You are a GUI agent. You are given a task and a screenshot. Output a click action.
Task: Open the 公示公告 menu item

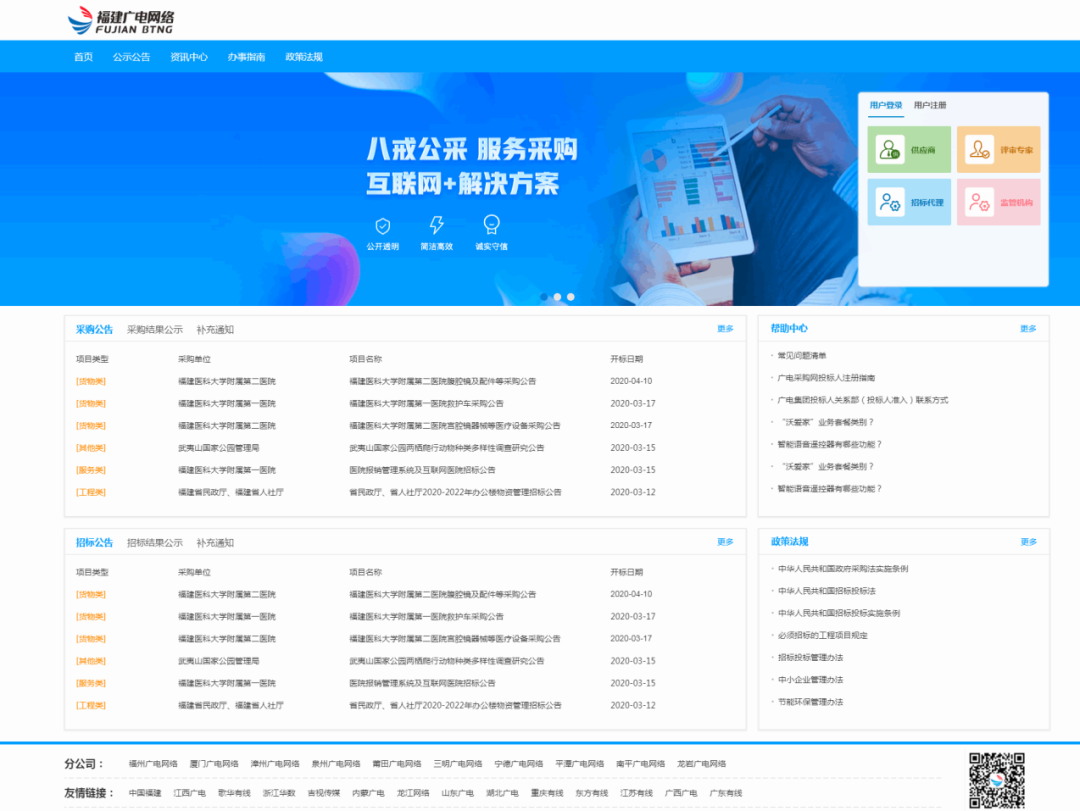click(x=131, y=57)
